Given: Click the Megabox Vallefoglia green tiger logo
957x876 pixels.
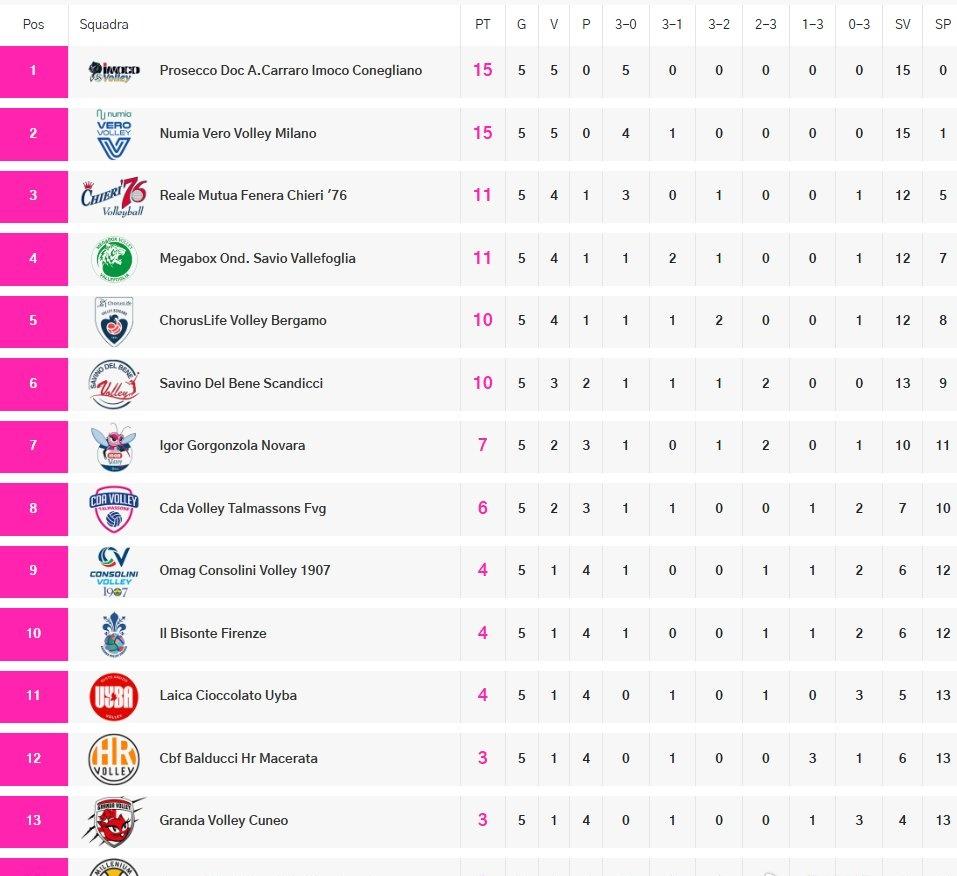Looking at the screenshot, I should [114, 259].
